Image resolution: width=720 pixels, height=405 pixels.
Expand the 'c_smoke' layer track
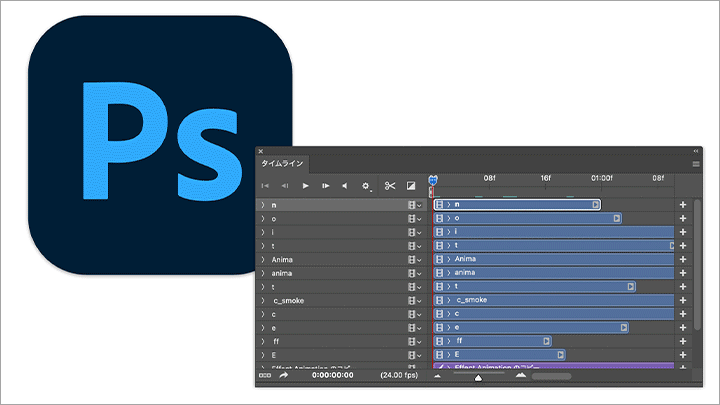coord(263,300)
